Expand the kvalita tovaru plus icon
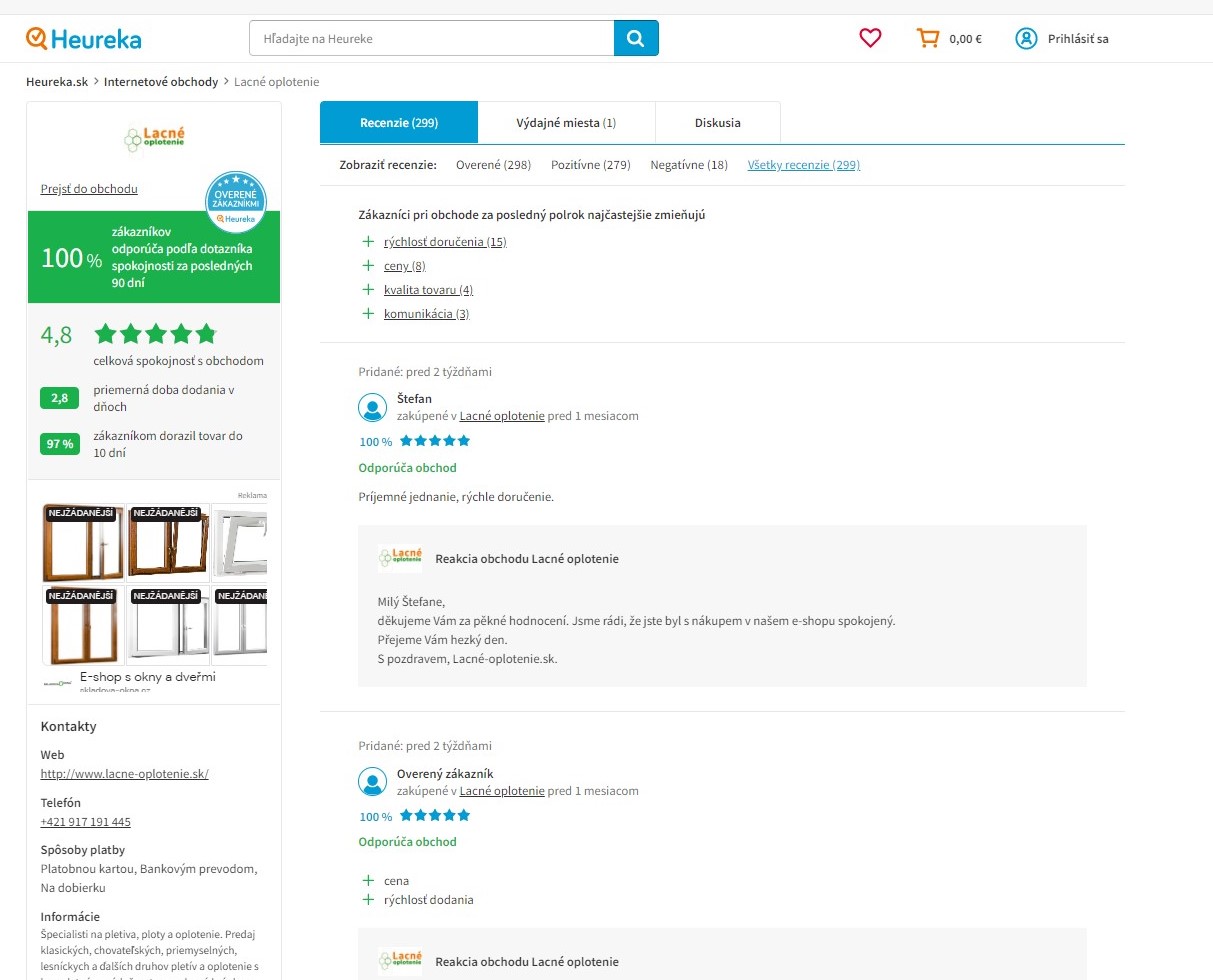Viewport: 1213px width, 980px height. pos(368,290)
